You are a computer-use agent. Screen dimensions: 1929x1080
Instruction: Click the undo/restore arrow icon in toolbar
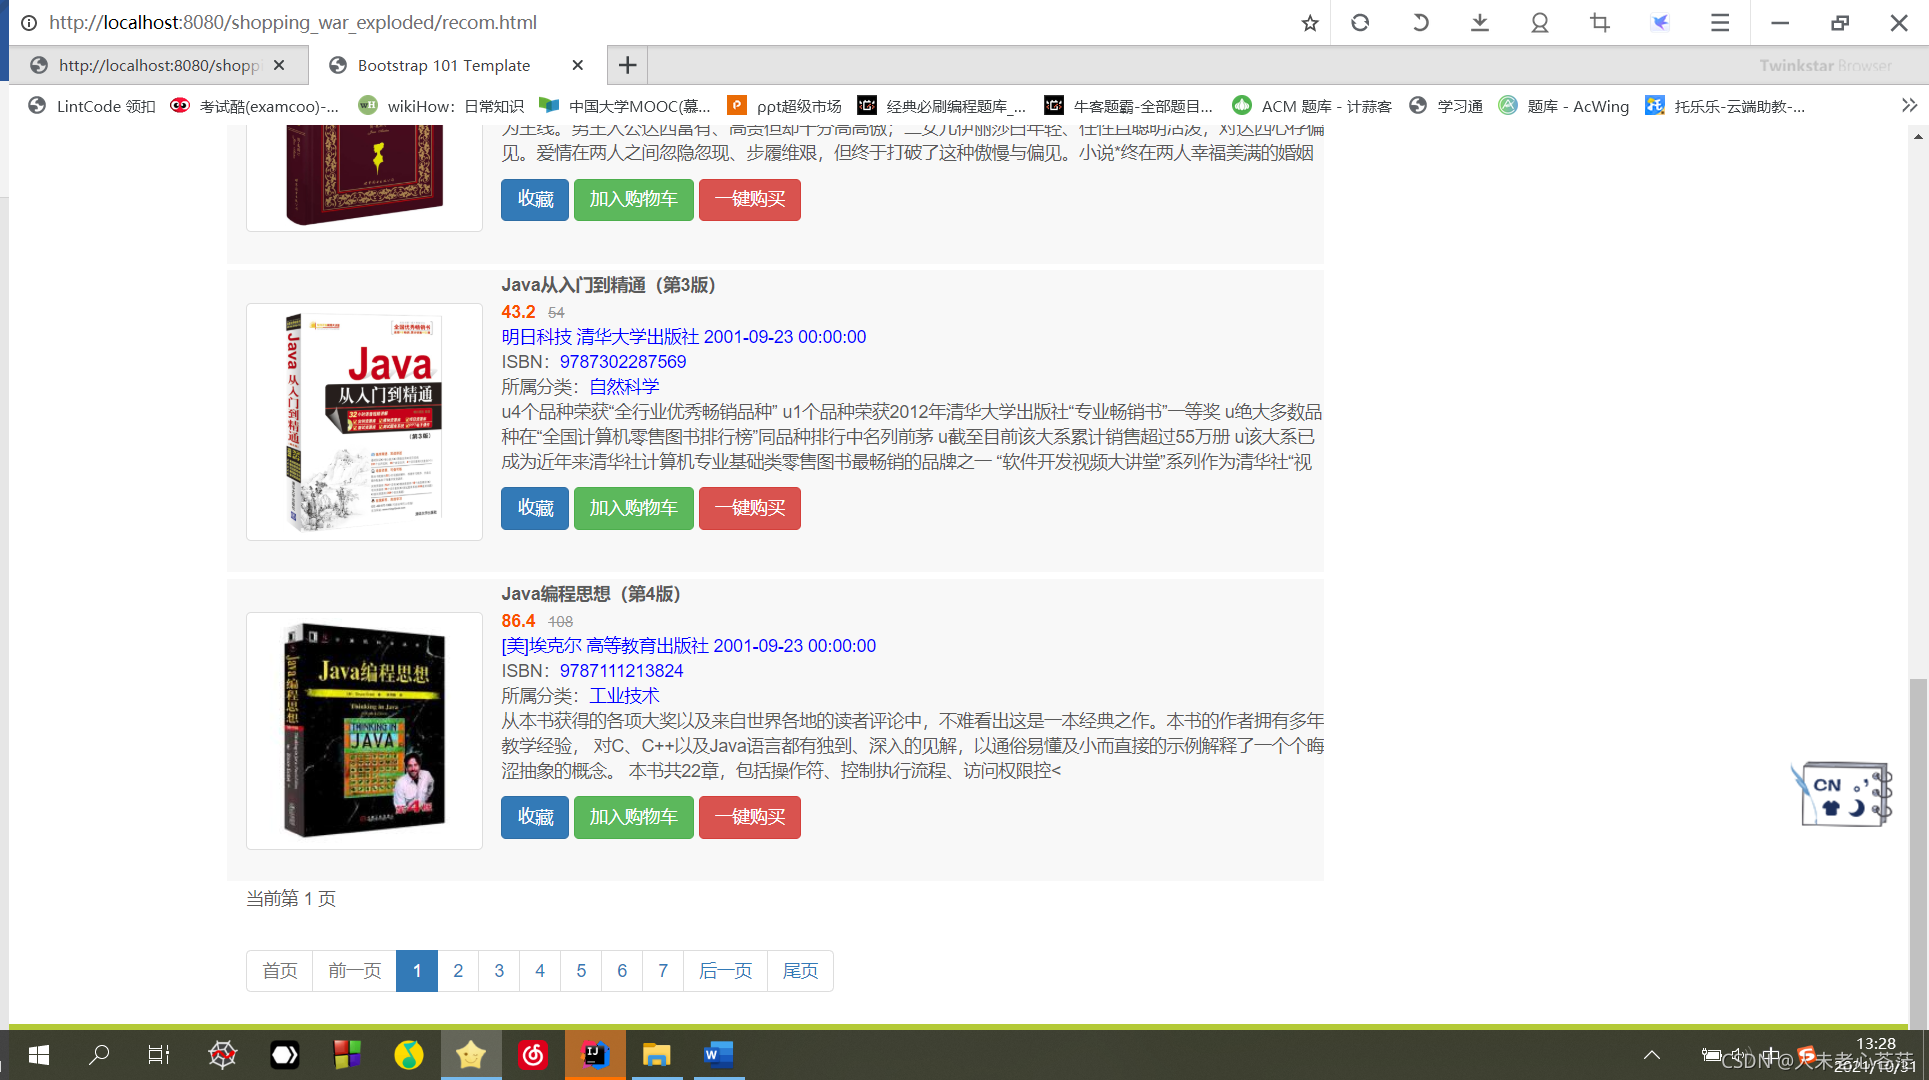pos(1419,22)
